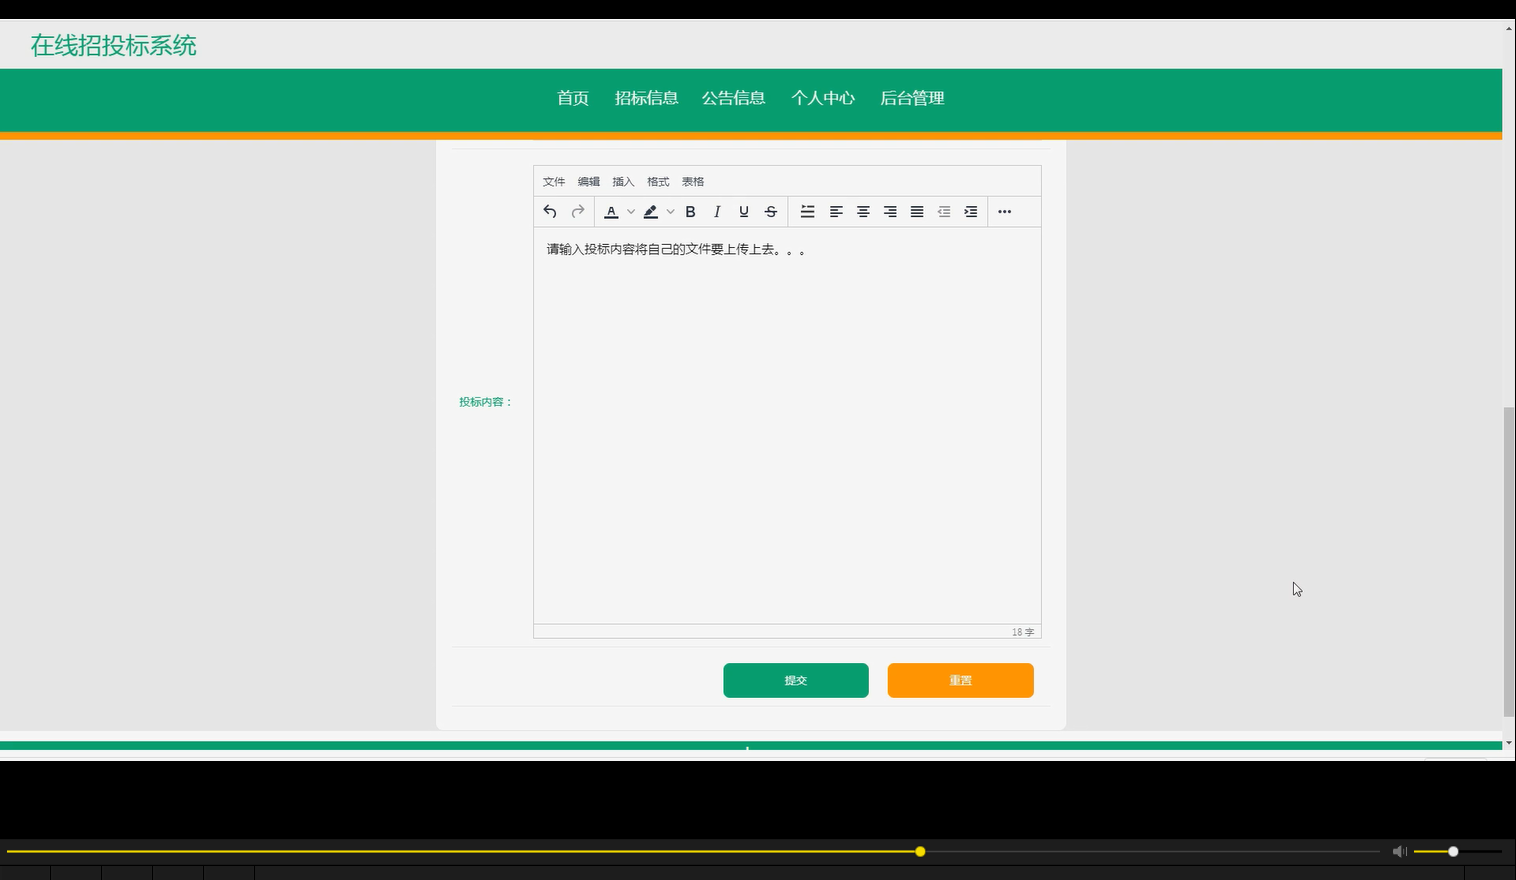Screen dimensions: 1516x880
Task: Justify the text
Action: click(917, 212)
